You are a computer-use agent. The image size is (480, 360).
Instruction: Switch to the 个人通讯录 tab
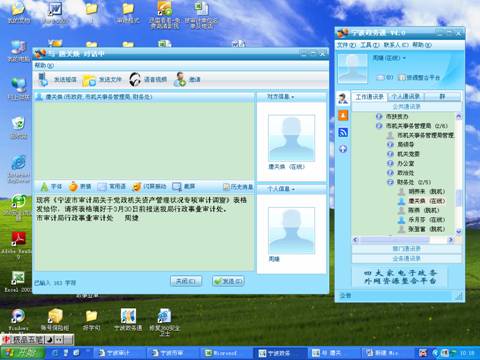point(406,97)
